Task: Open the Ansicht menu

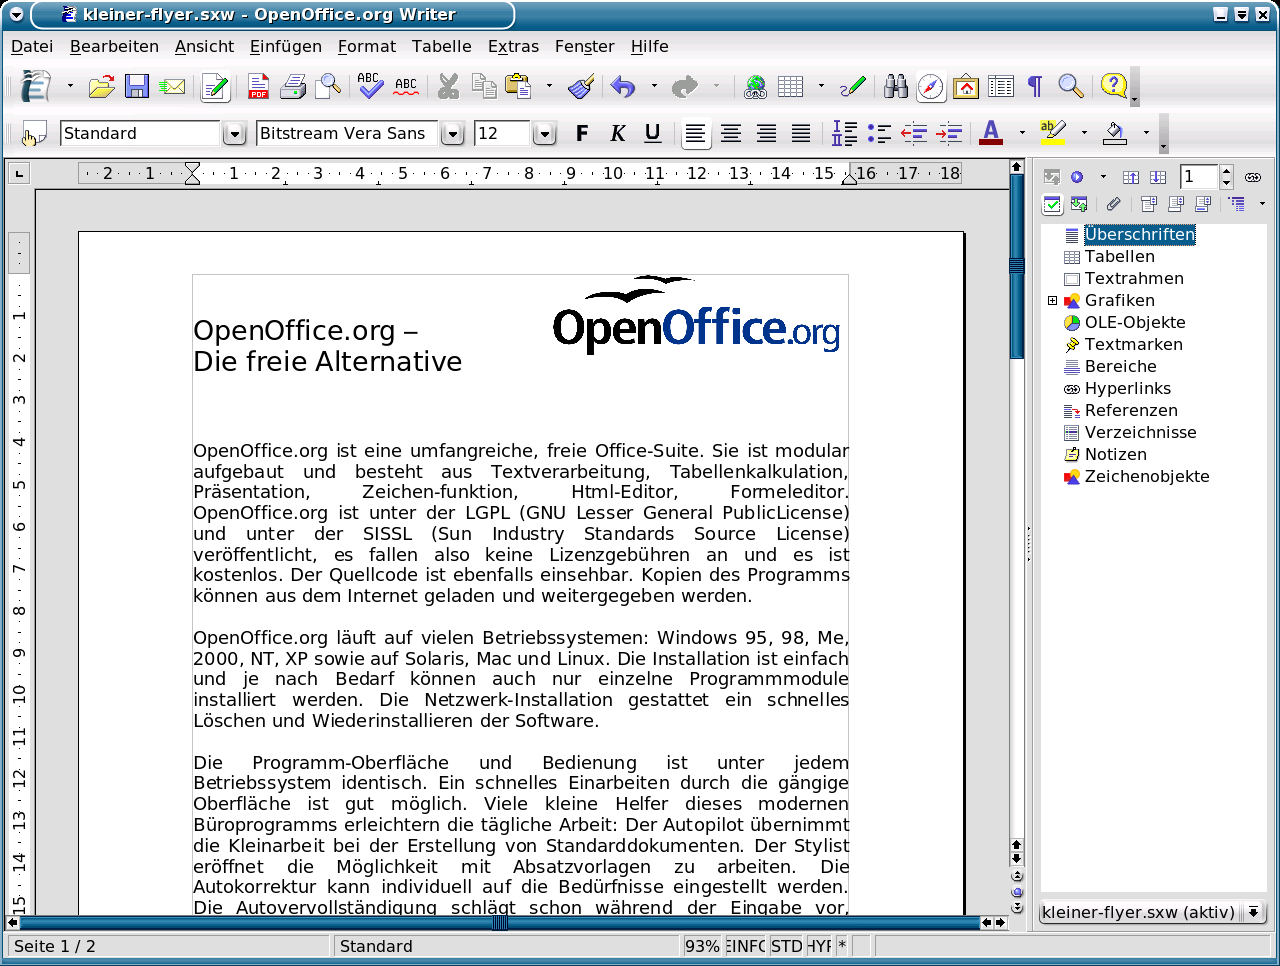Action: [204, 46]
